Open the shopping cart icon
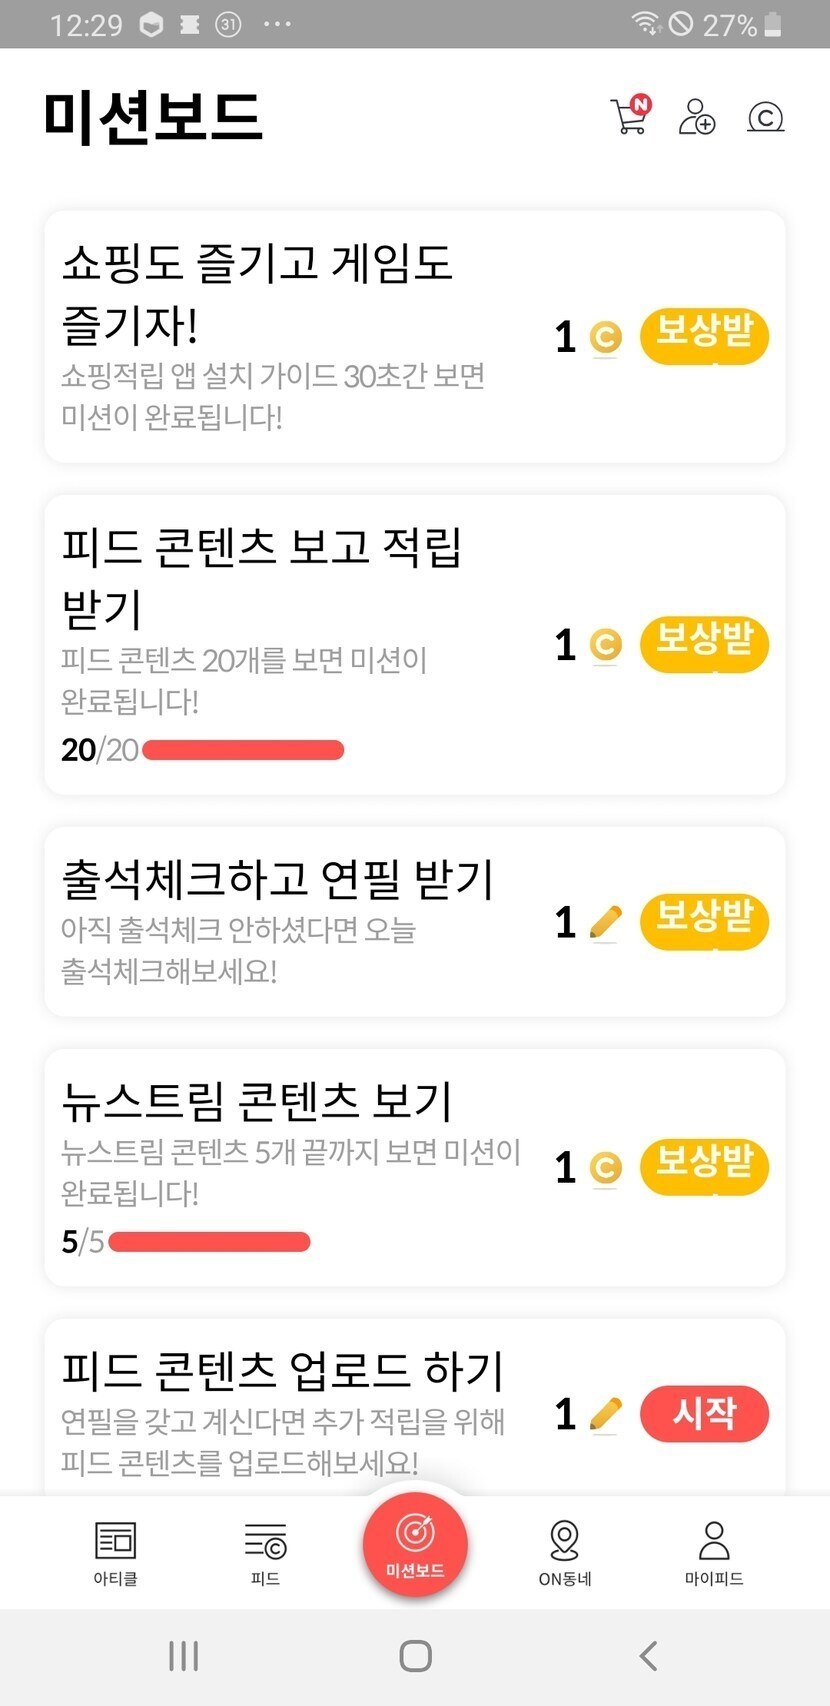Screen dimensions: 830x1706 629,117
